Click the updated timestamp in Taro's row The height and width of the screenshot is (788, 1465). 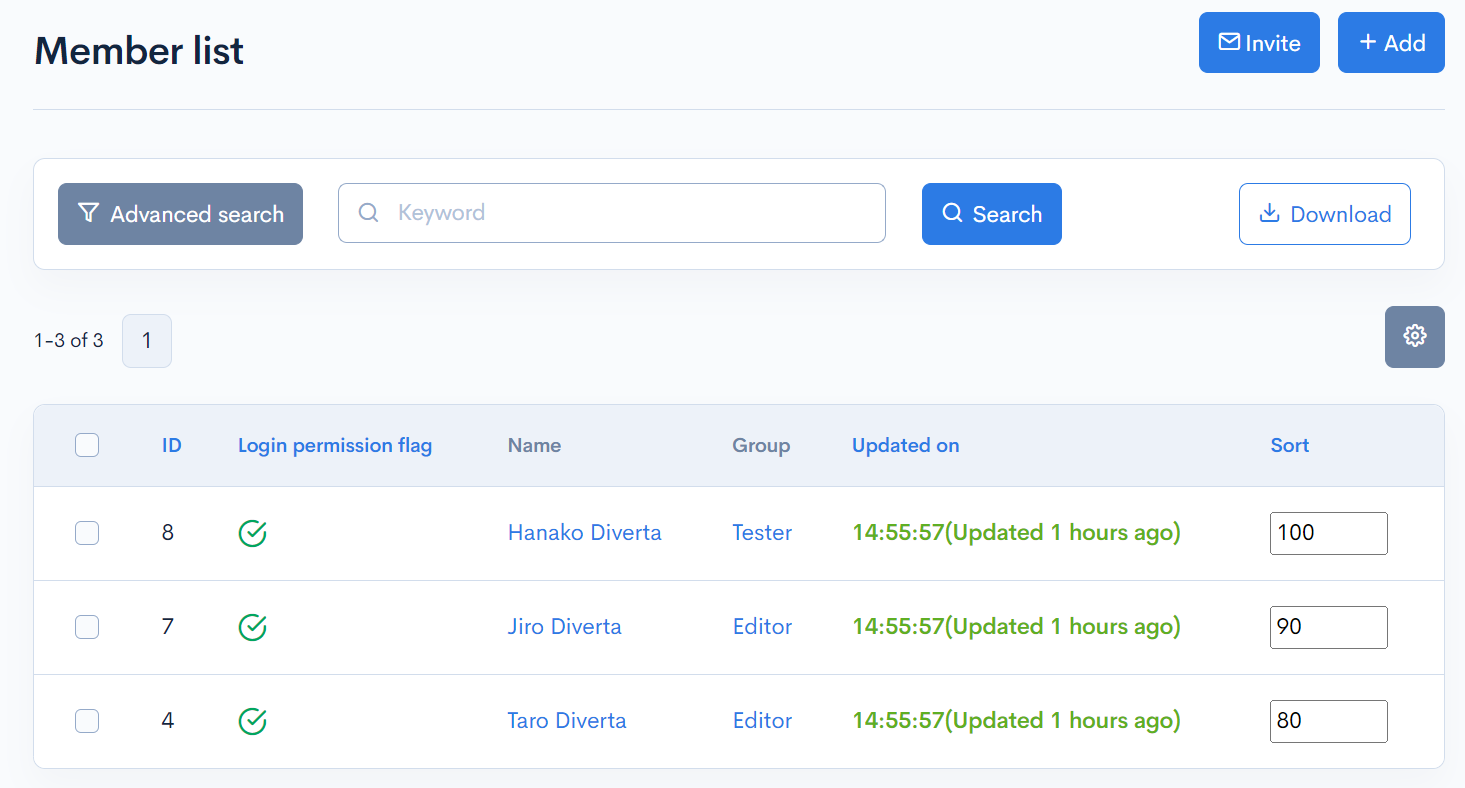1017,720
